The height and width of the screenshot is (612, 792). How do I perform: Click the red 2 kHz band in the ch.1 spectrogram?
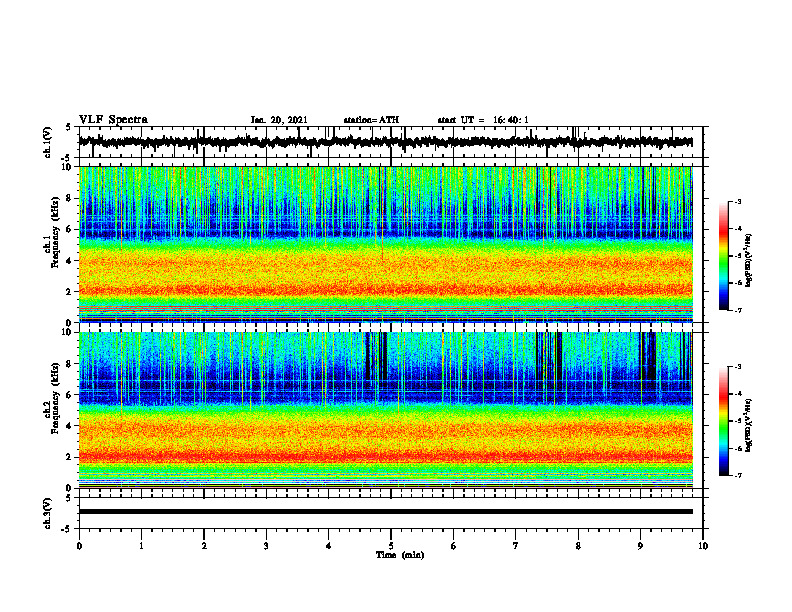click(x=385, y=290)
